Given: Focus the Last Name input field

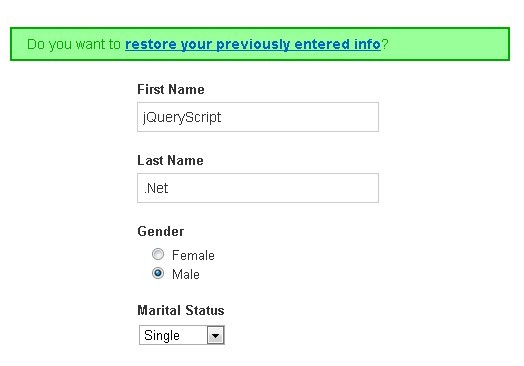Looking at the screenshot, I should (258, 188).
